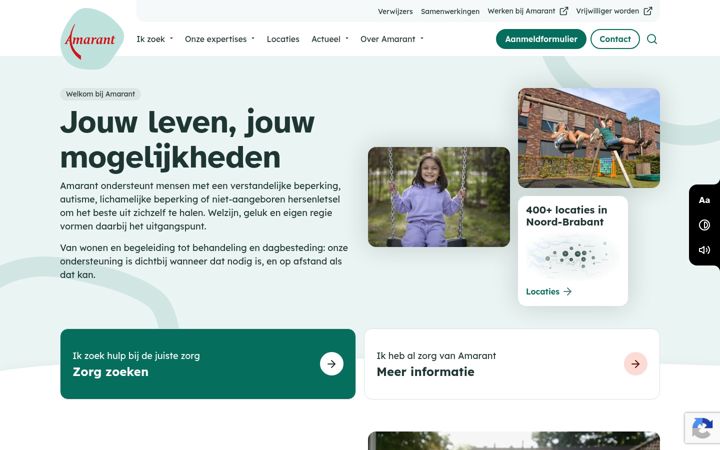
Task: Click the arrow next to the Locaties card link
Action: [x=568, y=292]
